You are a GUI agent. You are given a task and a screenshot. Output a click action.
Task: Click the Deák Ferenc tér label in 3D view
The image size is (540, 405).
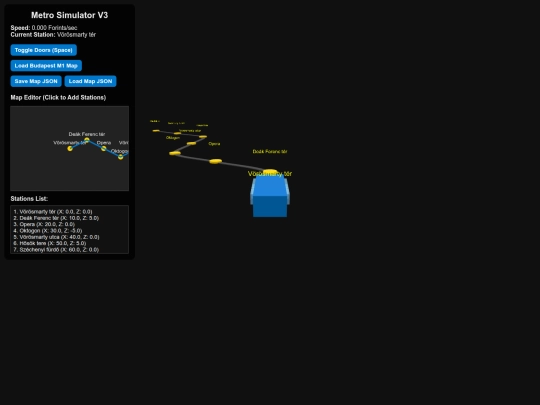(270, 152)
